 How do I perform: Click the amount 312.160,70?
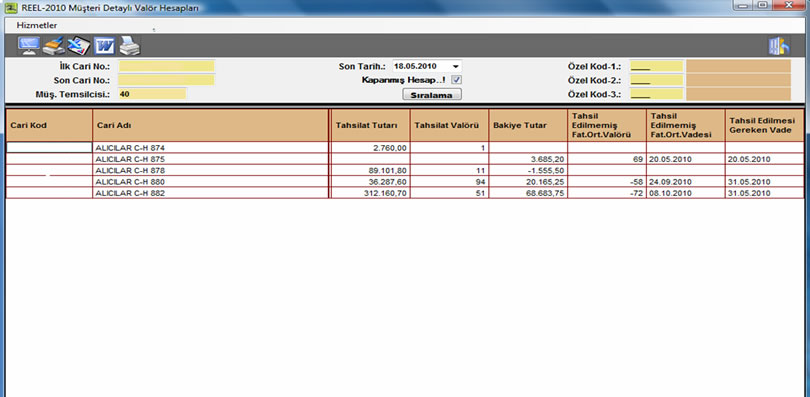pyautogui.click(x=386, y=194)
